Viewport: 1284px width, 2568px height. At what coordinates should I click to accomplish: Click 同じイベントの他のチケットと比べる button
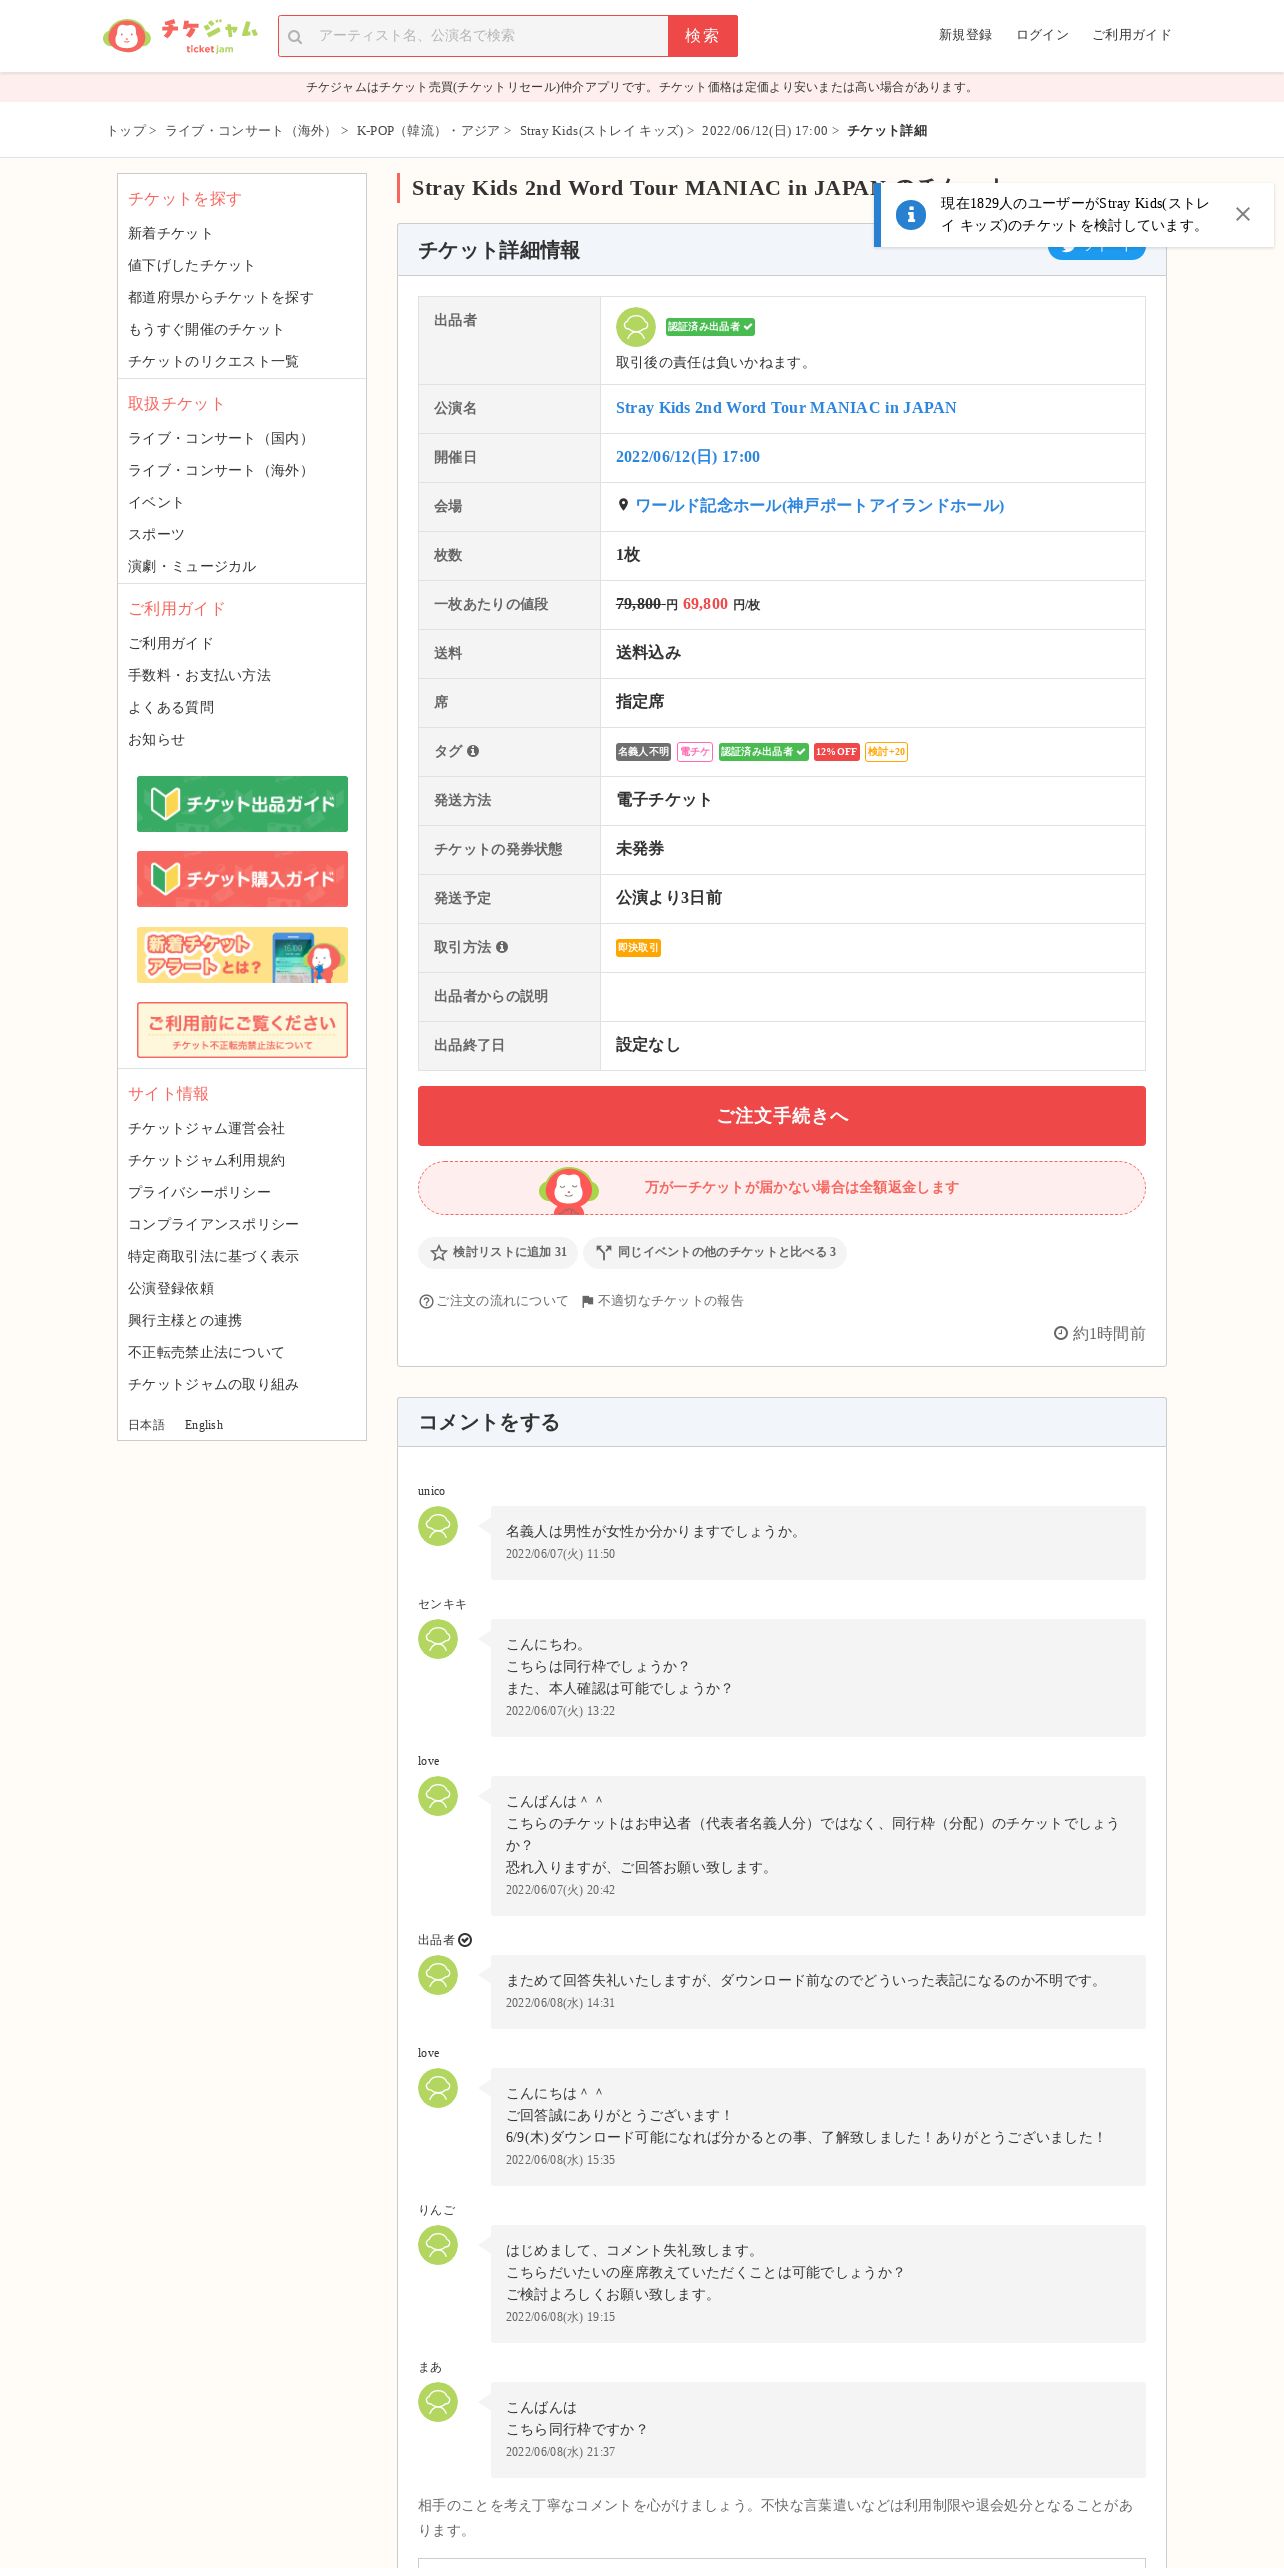[715, 1252]
